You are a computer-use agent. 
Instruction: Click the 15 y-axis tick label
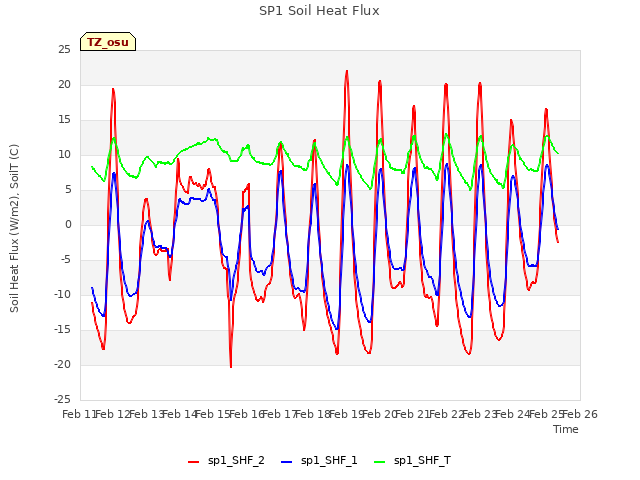pyautogui.click(x=64, y=120)
